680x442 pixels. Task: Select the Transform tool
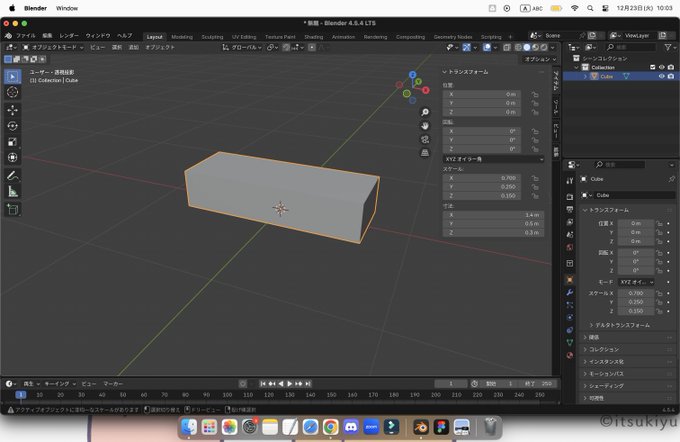pos(13,157)
